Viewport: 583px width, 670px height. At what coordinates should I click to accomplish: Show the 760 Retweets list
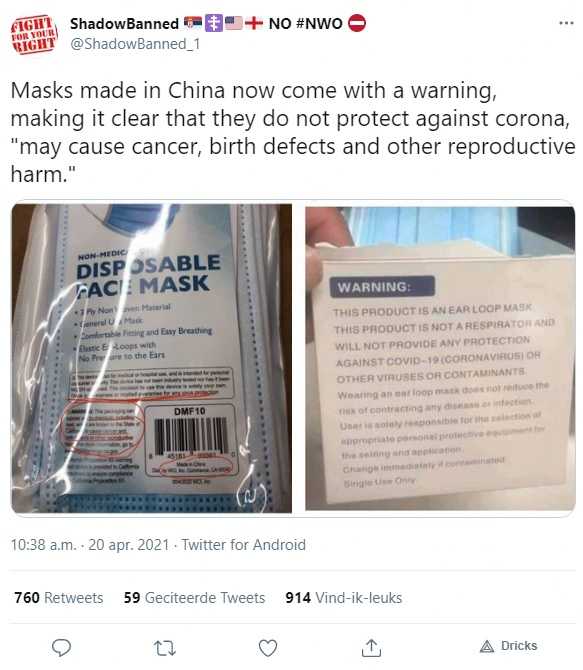click(59, 597)
